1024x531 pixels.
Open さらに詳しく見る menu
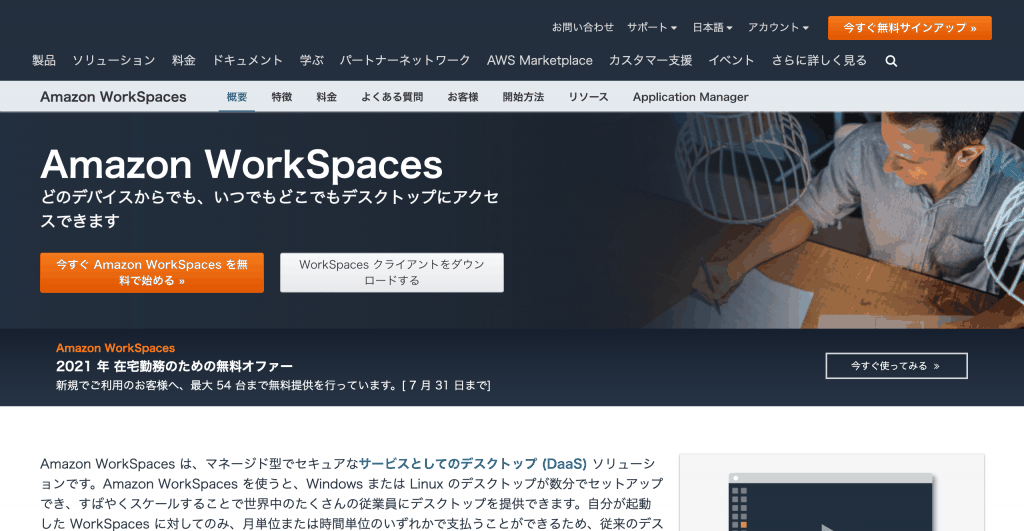pos(819,61)
